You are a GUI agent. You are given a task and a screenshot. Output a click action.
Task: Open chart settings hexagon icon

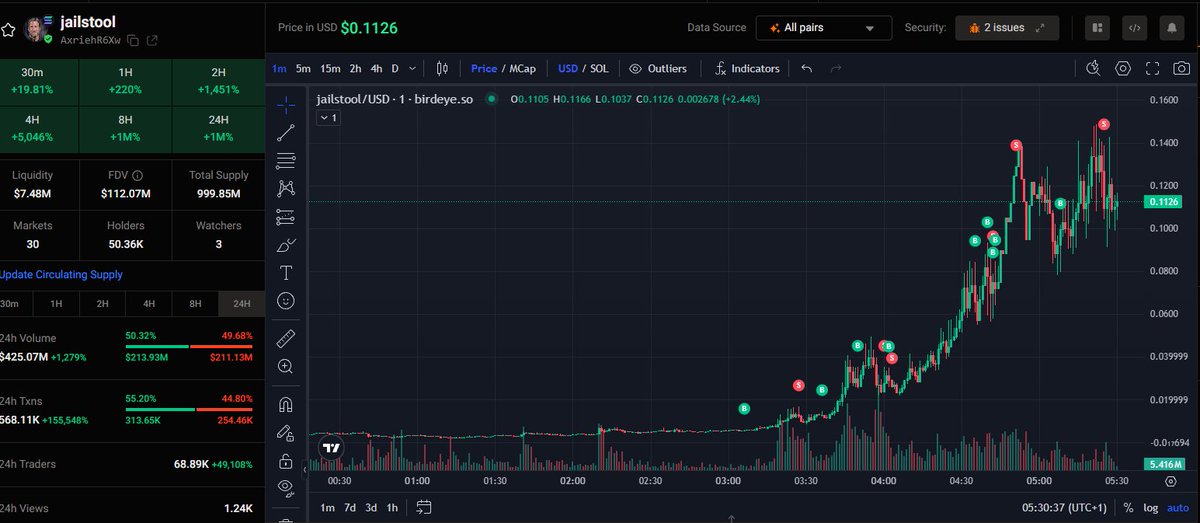click(x=1123, y=69)
